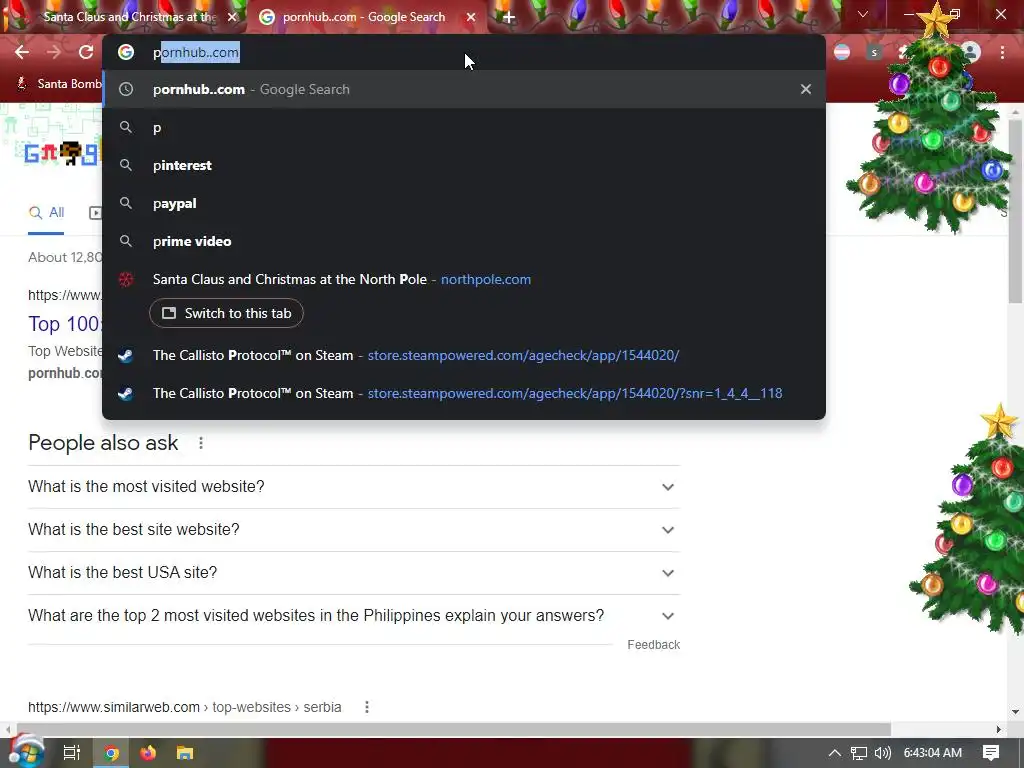The height and width of the screenshot is (768, 1024).
Task: Select the 'prime video' search suggestion
Action: (x=464, y=241)
